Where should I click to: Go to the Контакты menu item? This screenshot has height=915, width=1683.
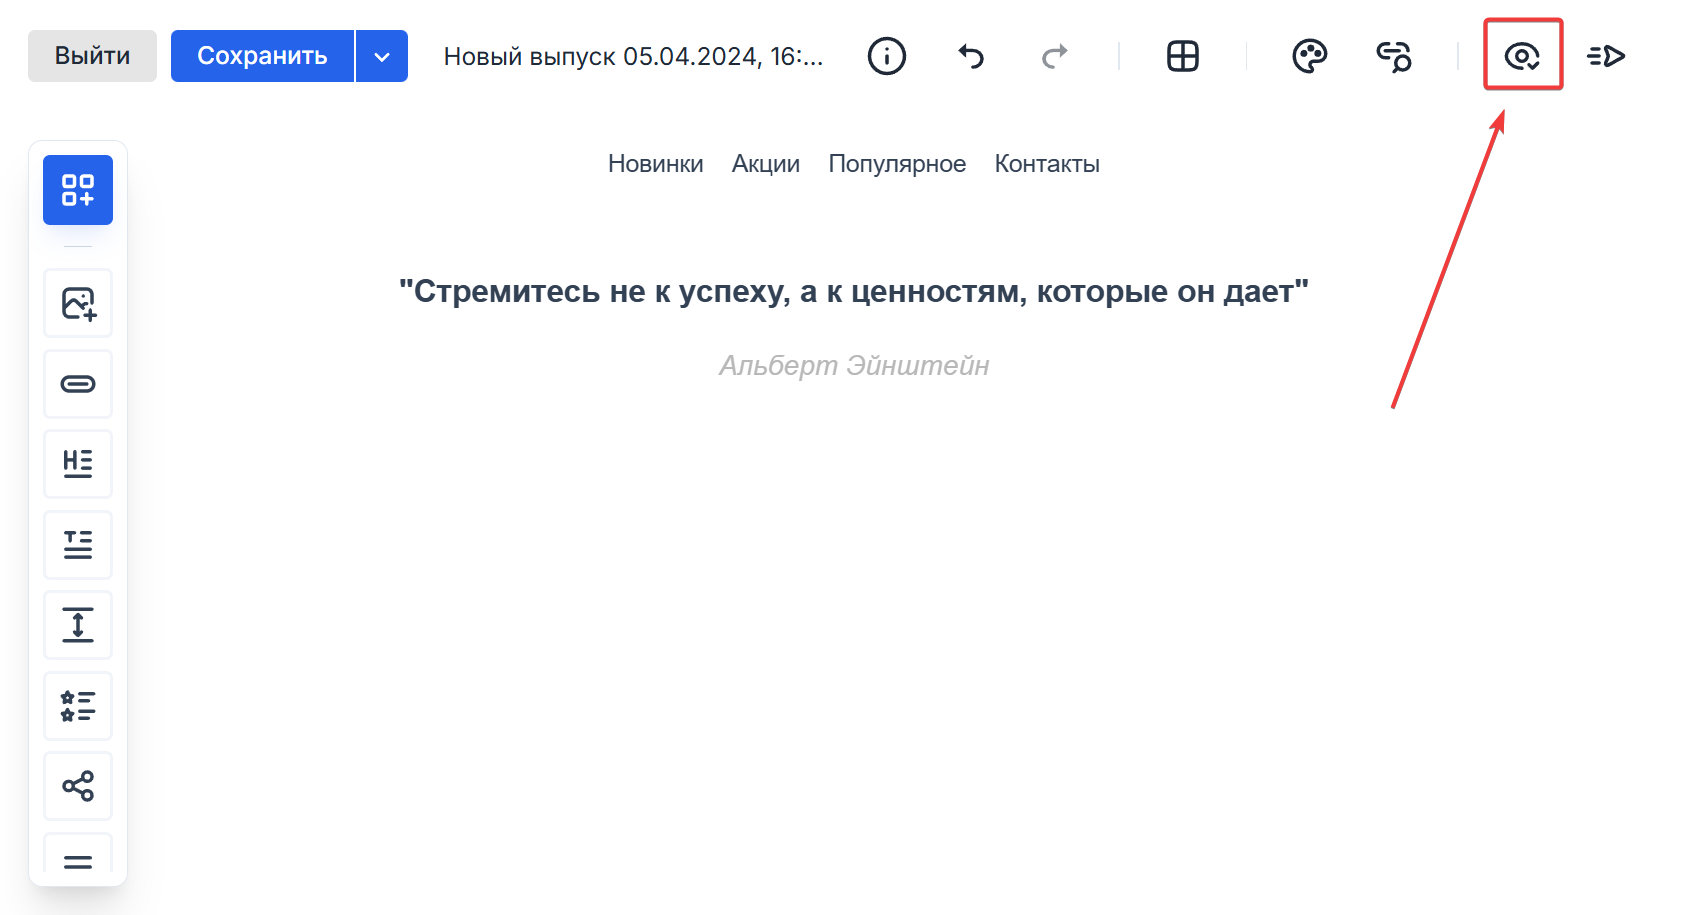pyautogui.click(x=1046, y=163)
